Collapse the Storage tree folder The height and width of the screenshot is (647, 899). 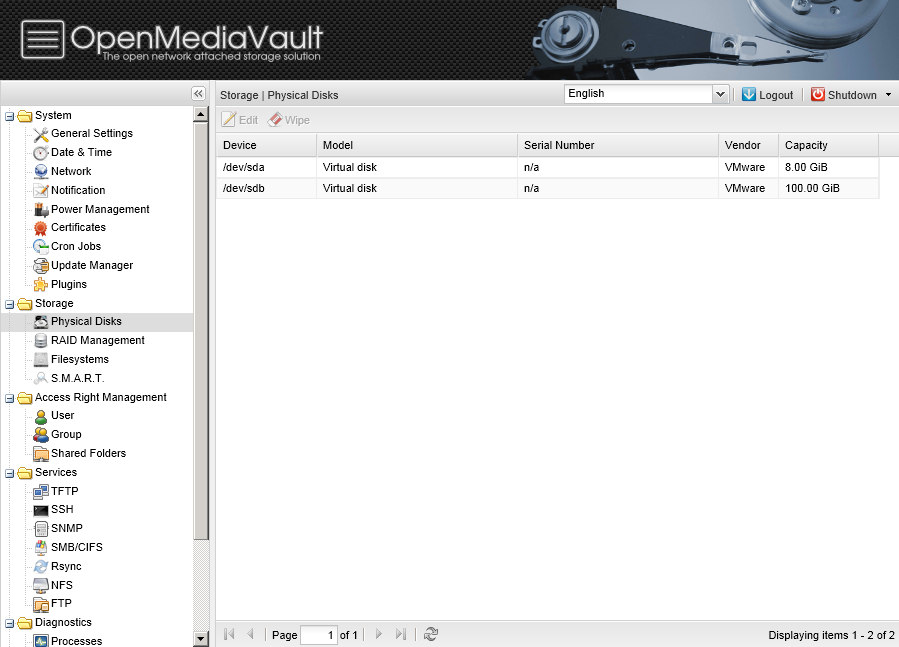tap(10, 304)
